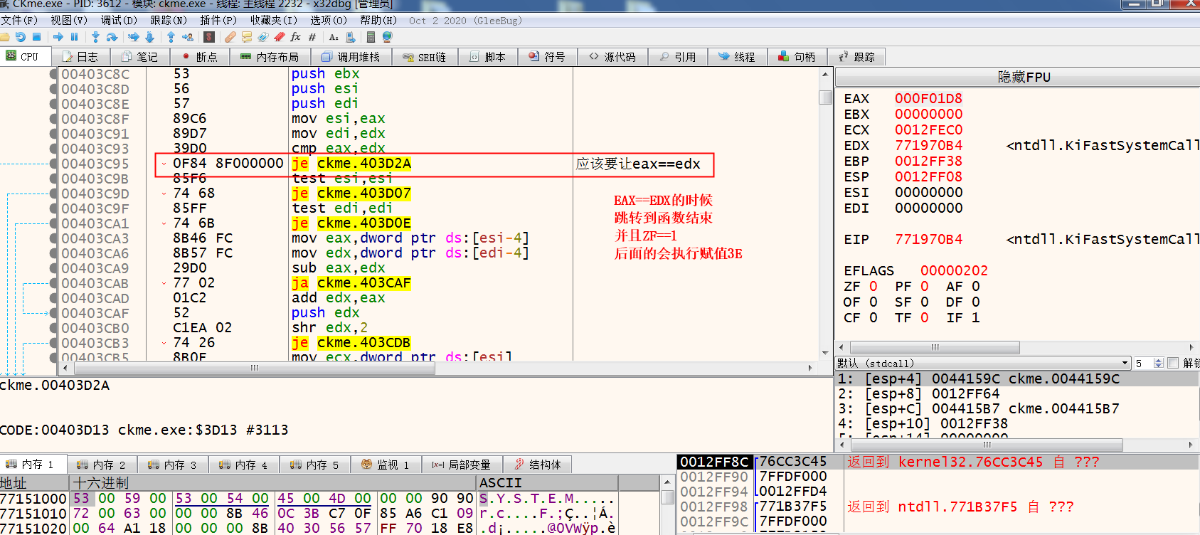Switch to the SEH链 tab
This screenshot has width=1200, height=535.
(424, 57)
